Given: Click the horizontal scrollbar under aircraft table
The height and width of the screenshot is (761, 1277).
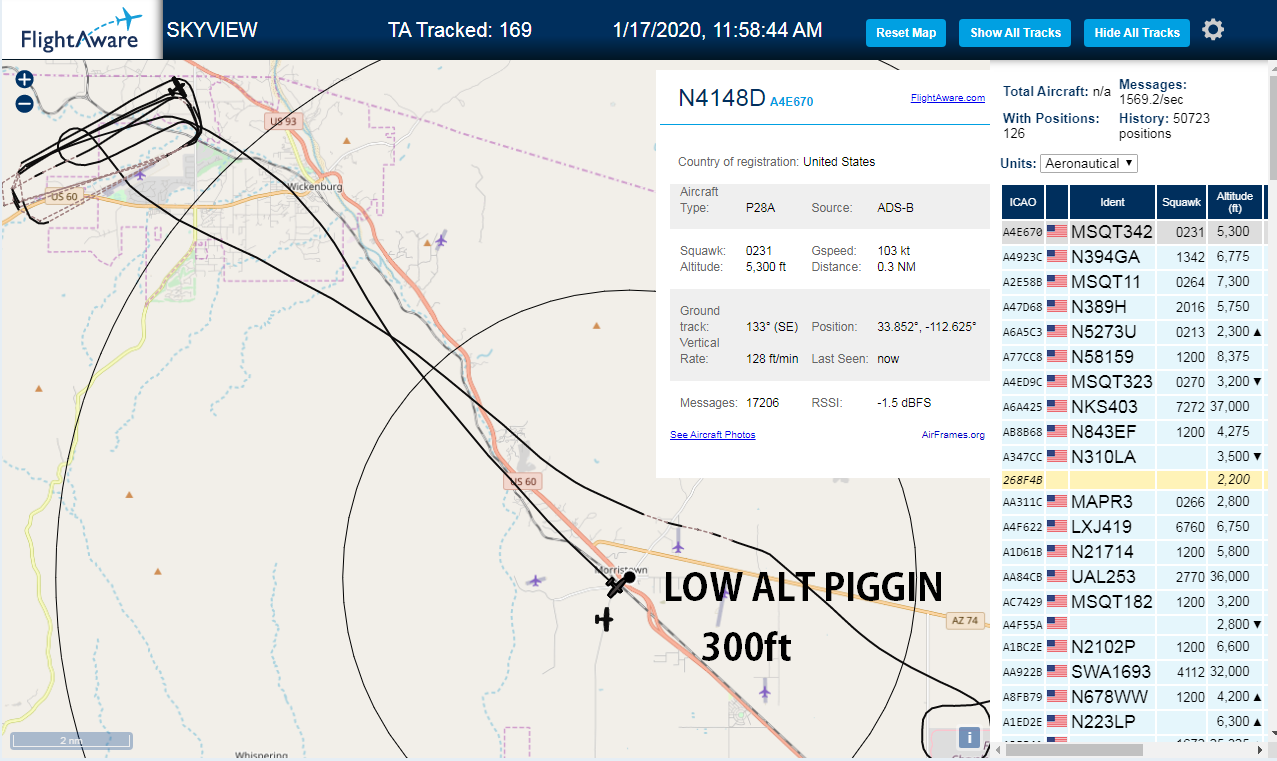Looking at the screenshot, I should pos(1076,749).
